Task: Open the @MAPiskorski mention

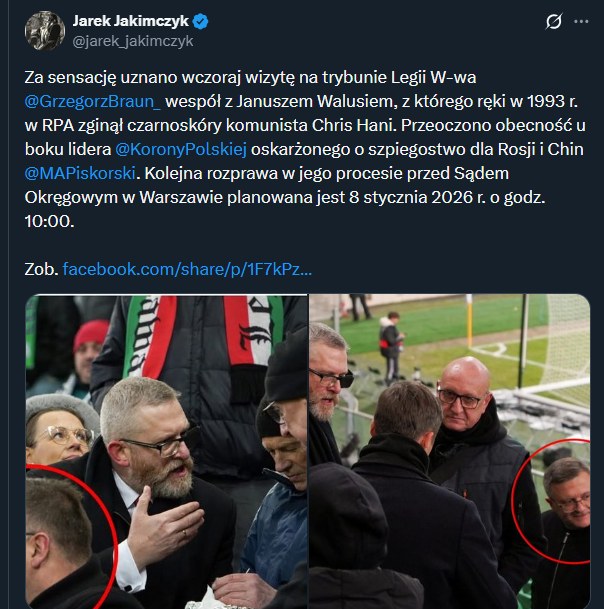Action: (x=80, y=174)
